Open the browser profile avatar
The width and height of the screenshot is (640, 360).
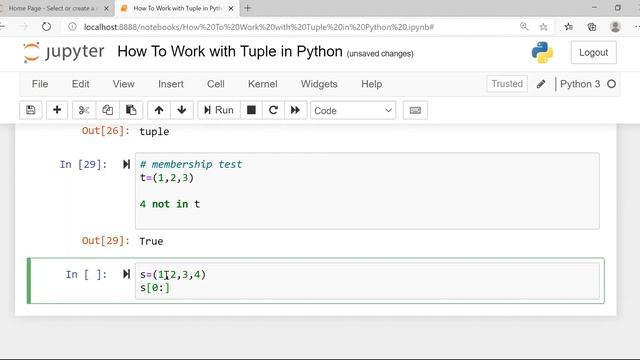click(x=615, y=27)
